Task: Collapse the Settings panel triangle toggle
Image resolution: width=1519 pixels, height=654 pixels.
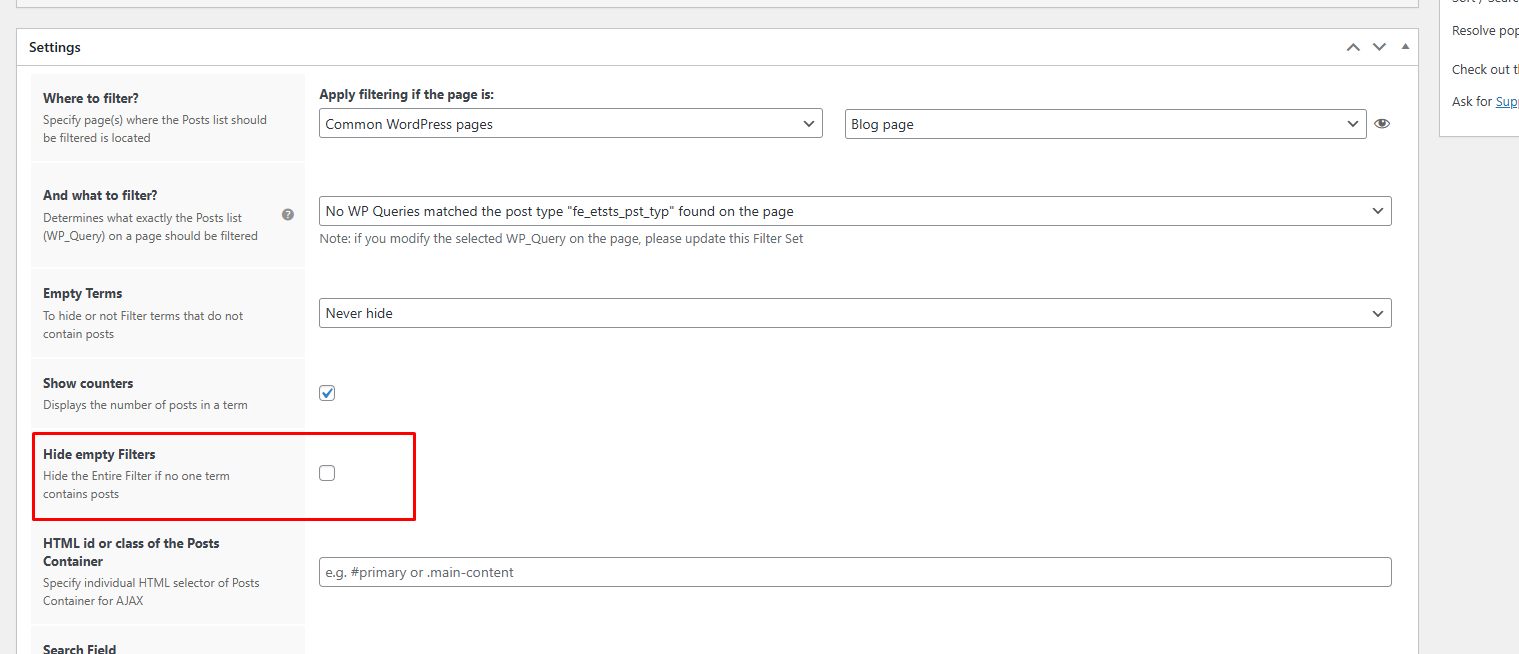Action: click(1405, 46)
